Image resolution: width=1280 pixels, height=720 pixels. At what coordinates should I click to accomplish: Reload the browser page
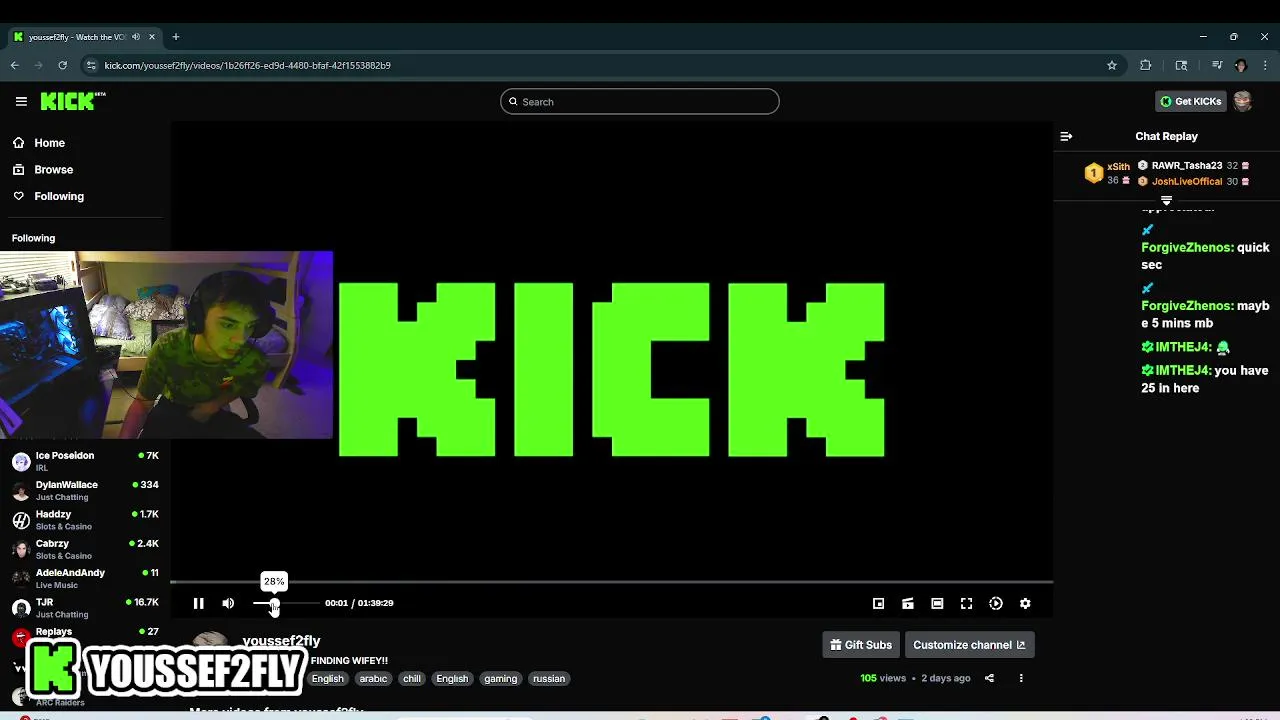(x=62, y=65)
